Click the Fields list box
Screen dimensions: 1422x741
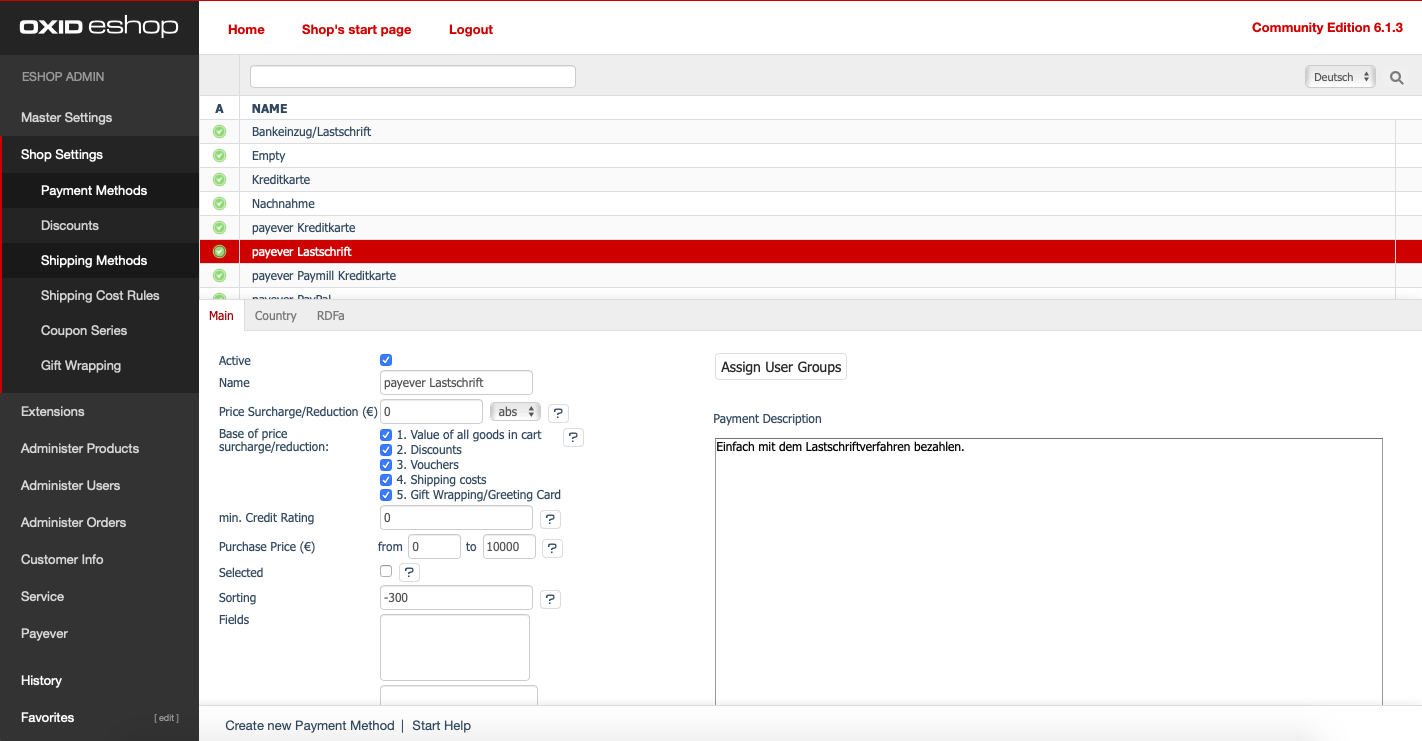455,648
